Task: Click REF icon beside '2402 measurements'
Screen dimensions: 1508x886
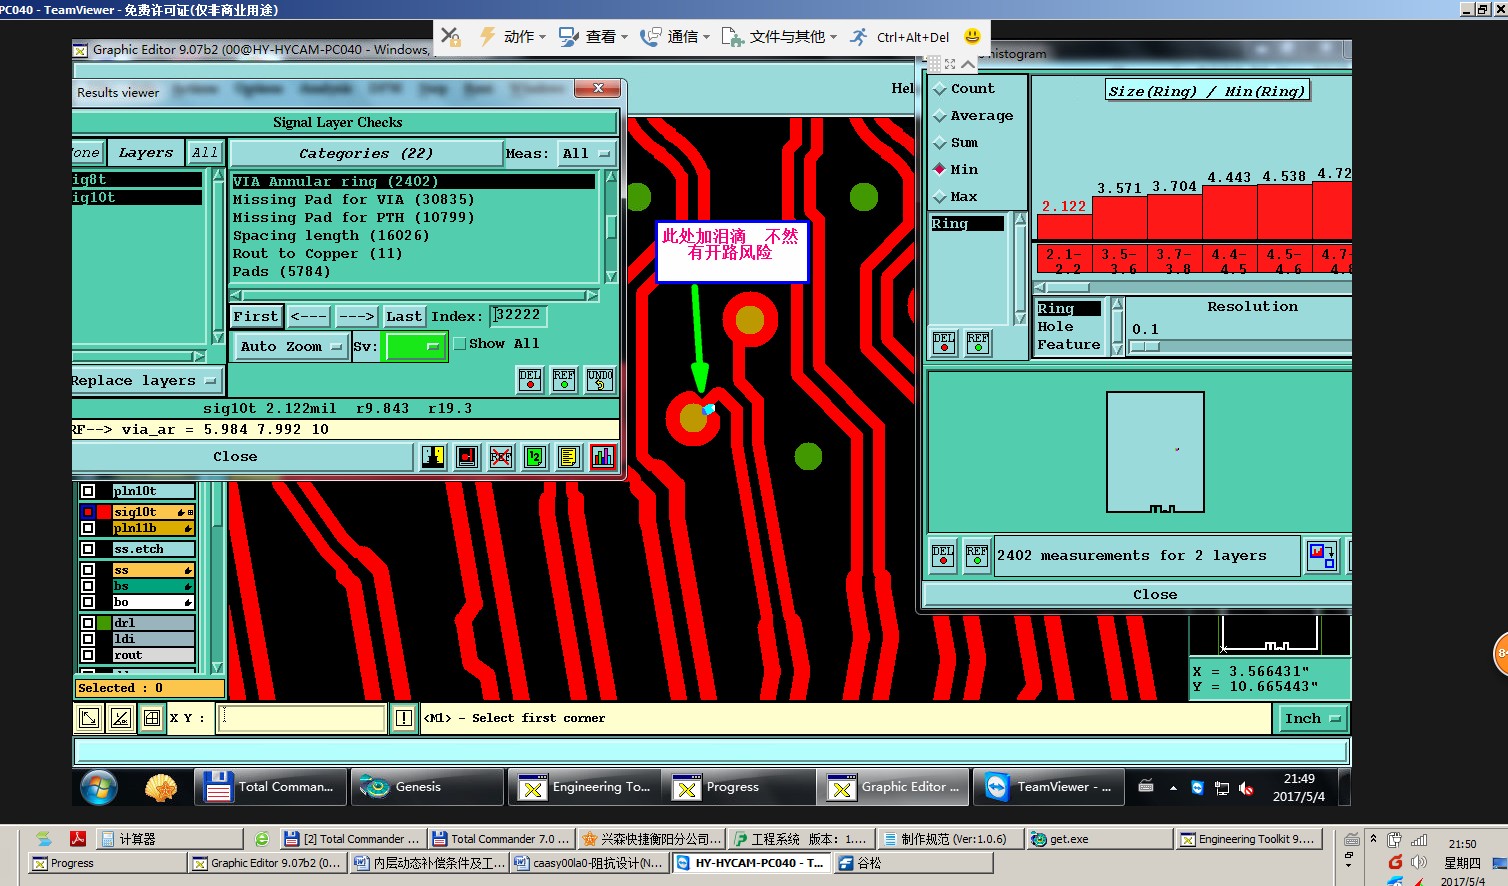Action: (977, 556)
